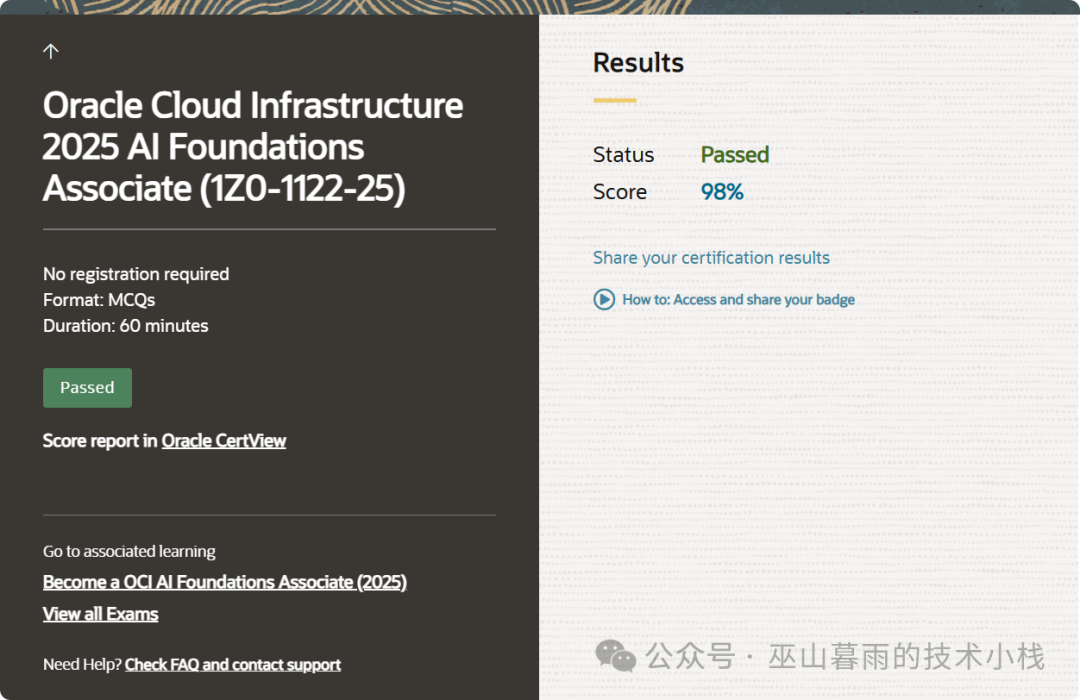
Task: Open Check FAQ and contact support
Action: 233,664
